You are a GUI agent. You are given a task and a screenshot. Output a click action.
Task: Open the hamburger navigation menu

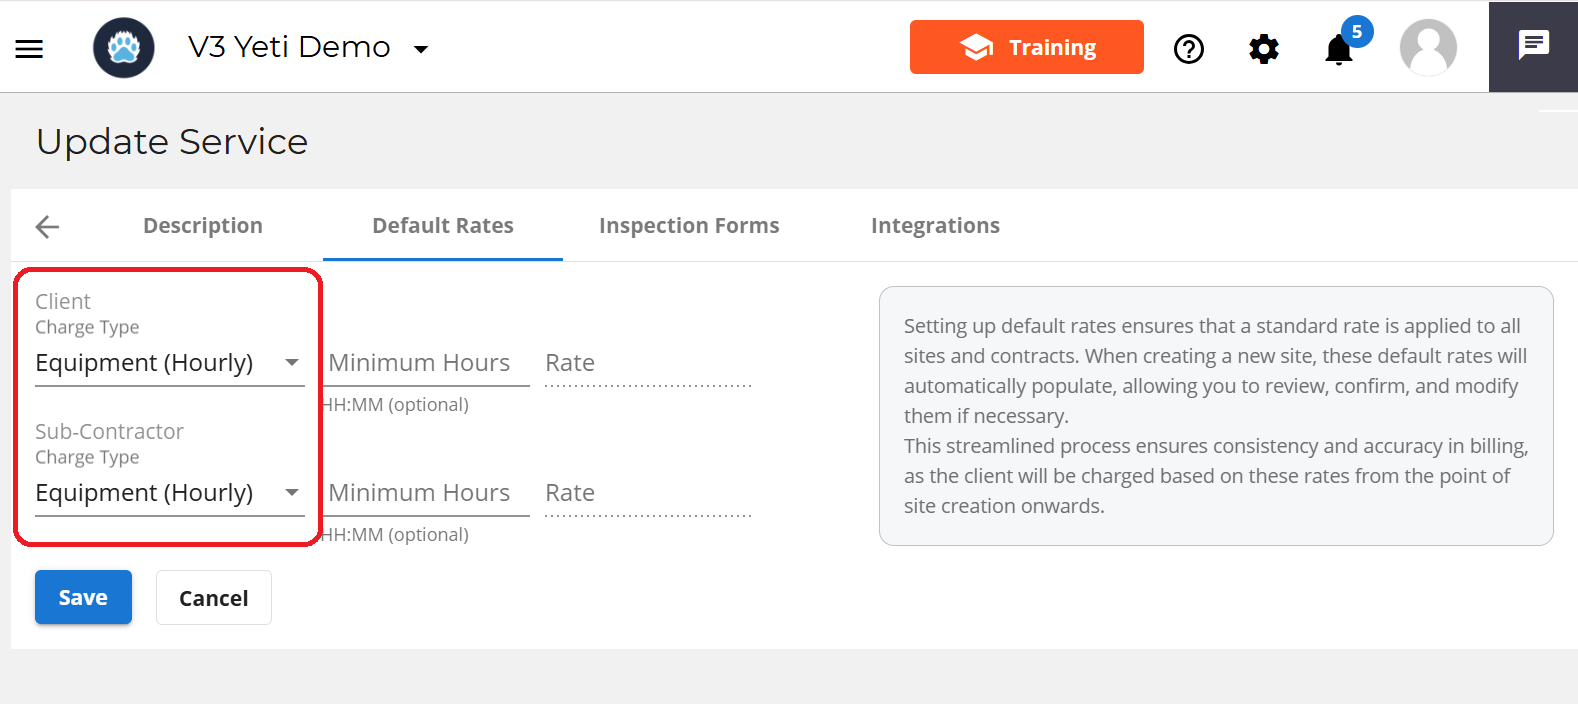[29, 48]
